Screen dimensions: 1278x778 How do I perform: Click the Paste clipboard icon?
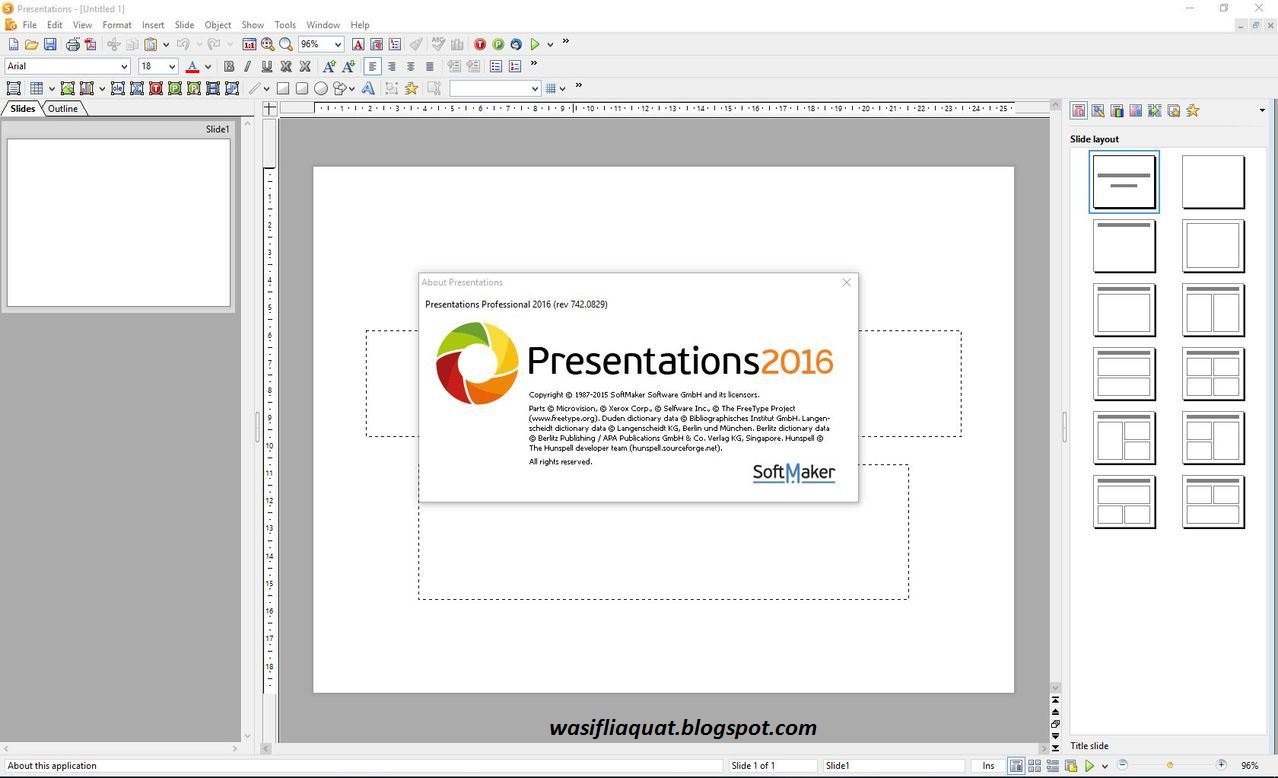[150, 44]
